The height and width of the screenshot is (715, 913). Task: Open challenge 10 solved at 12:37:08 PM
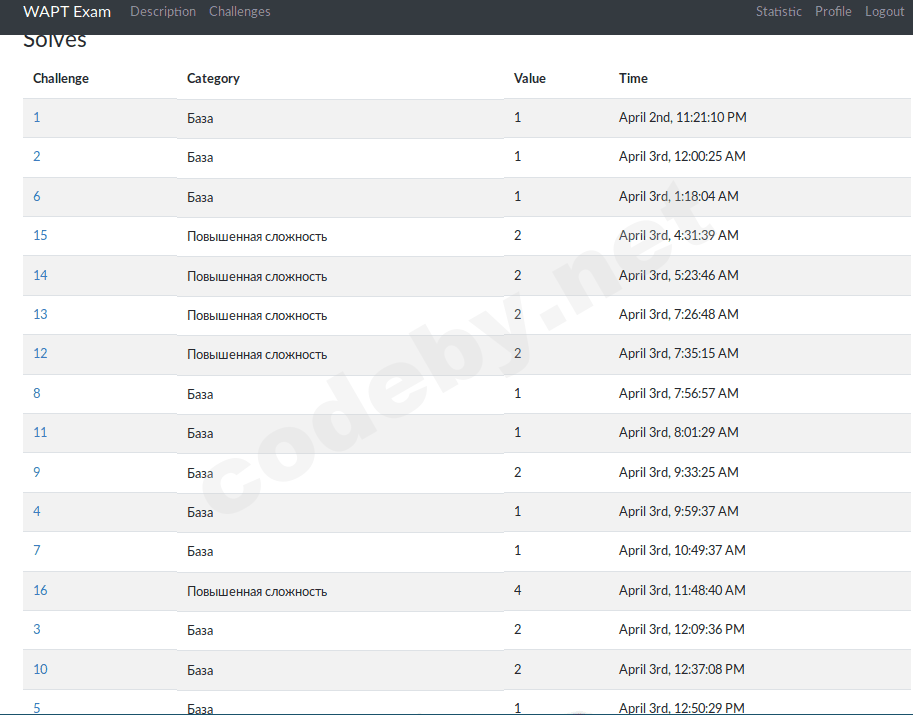pyautogui.click(x=40, y=669)
